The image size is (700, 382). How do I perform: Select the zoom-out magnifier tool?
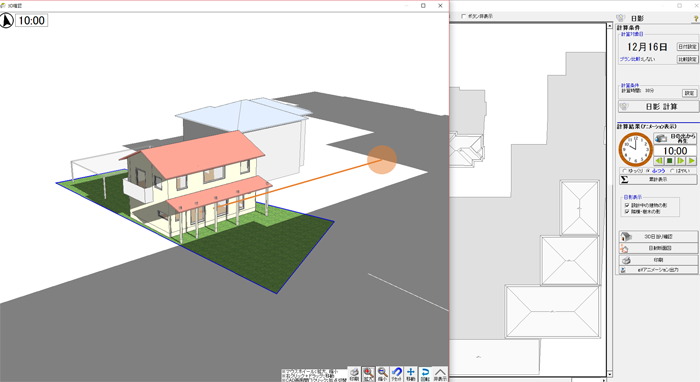click(x=383, y=374)
